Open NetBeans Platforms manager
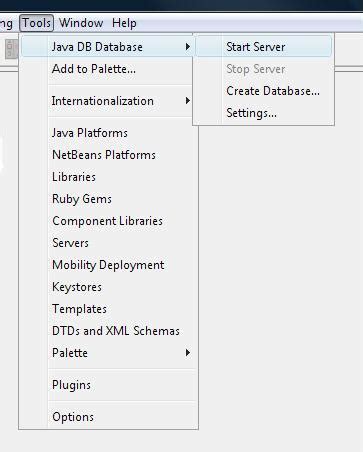Screen dimensions: 363x452 click(x=107, y=155)
